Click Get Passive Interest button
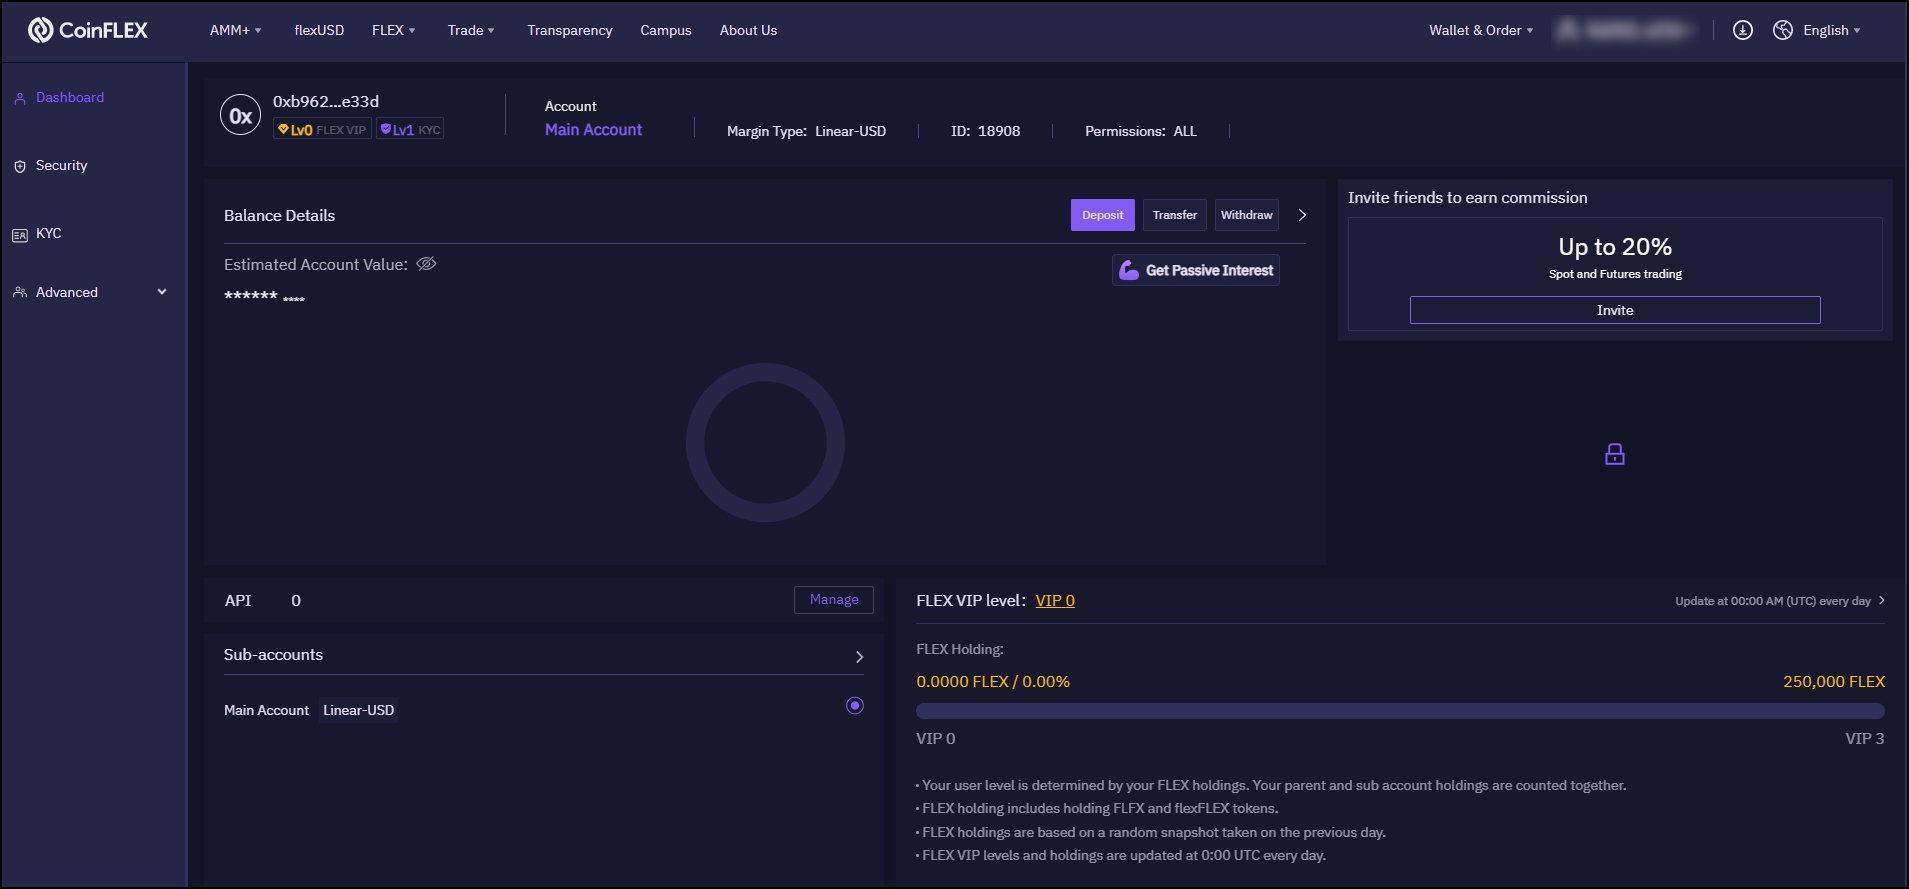This screenshot has height=889, width=1909. tap(1196, 270)
